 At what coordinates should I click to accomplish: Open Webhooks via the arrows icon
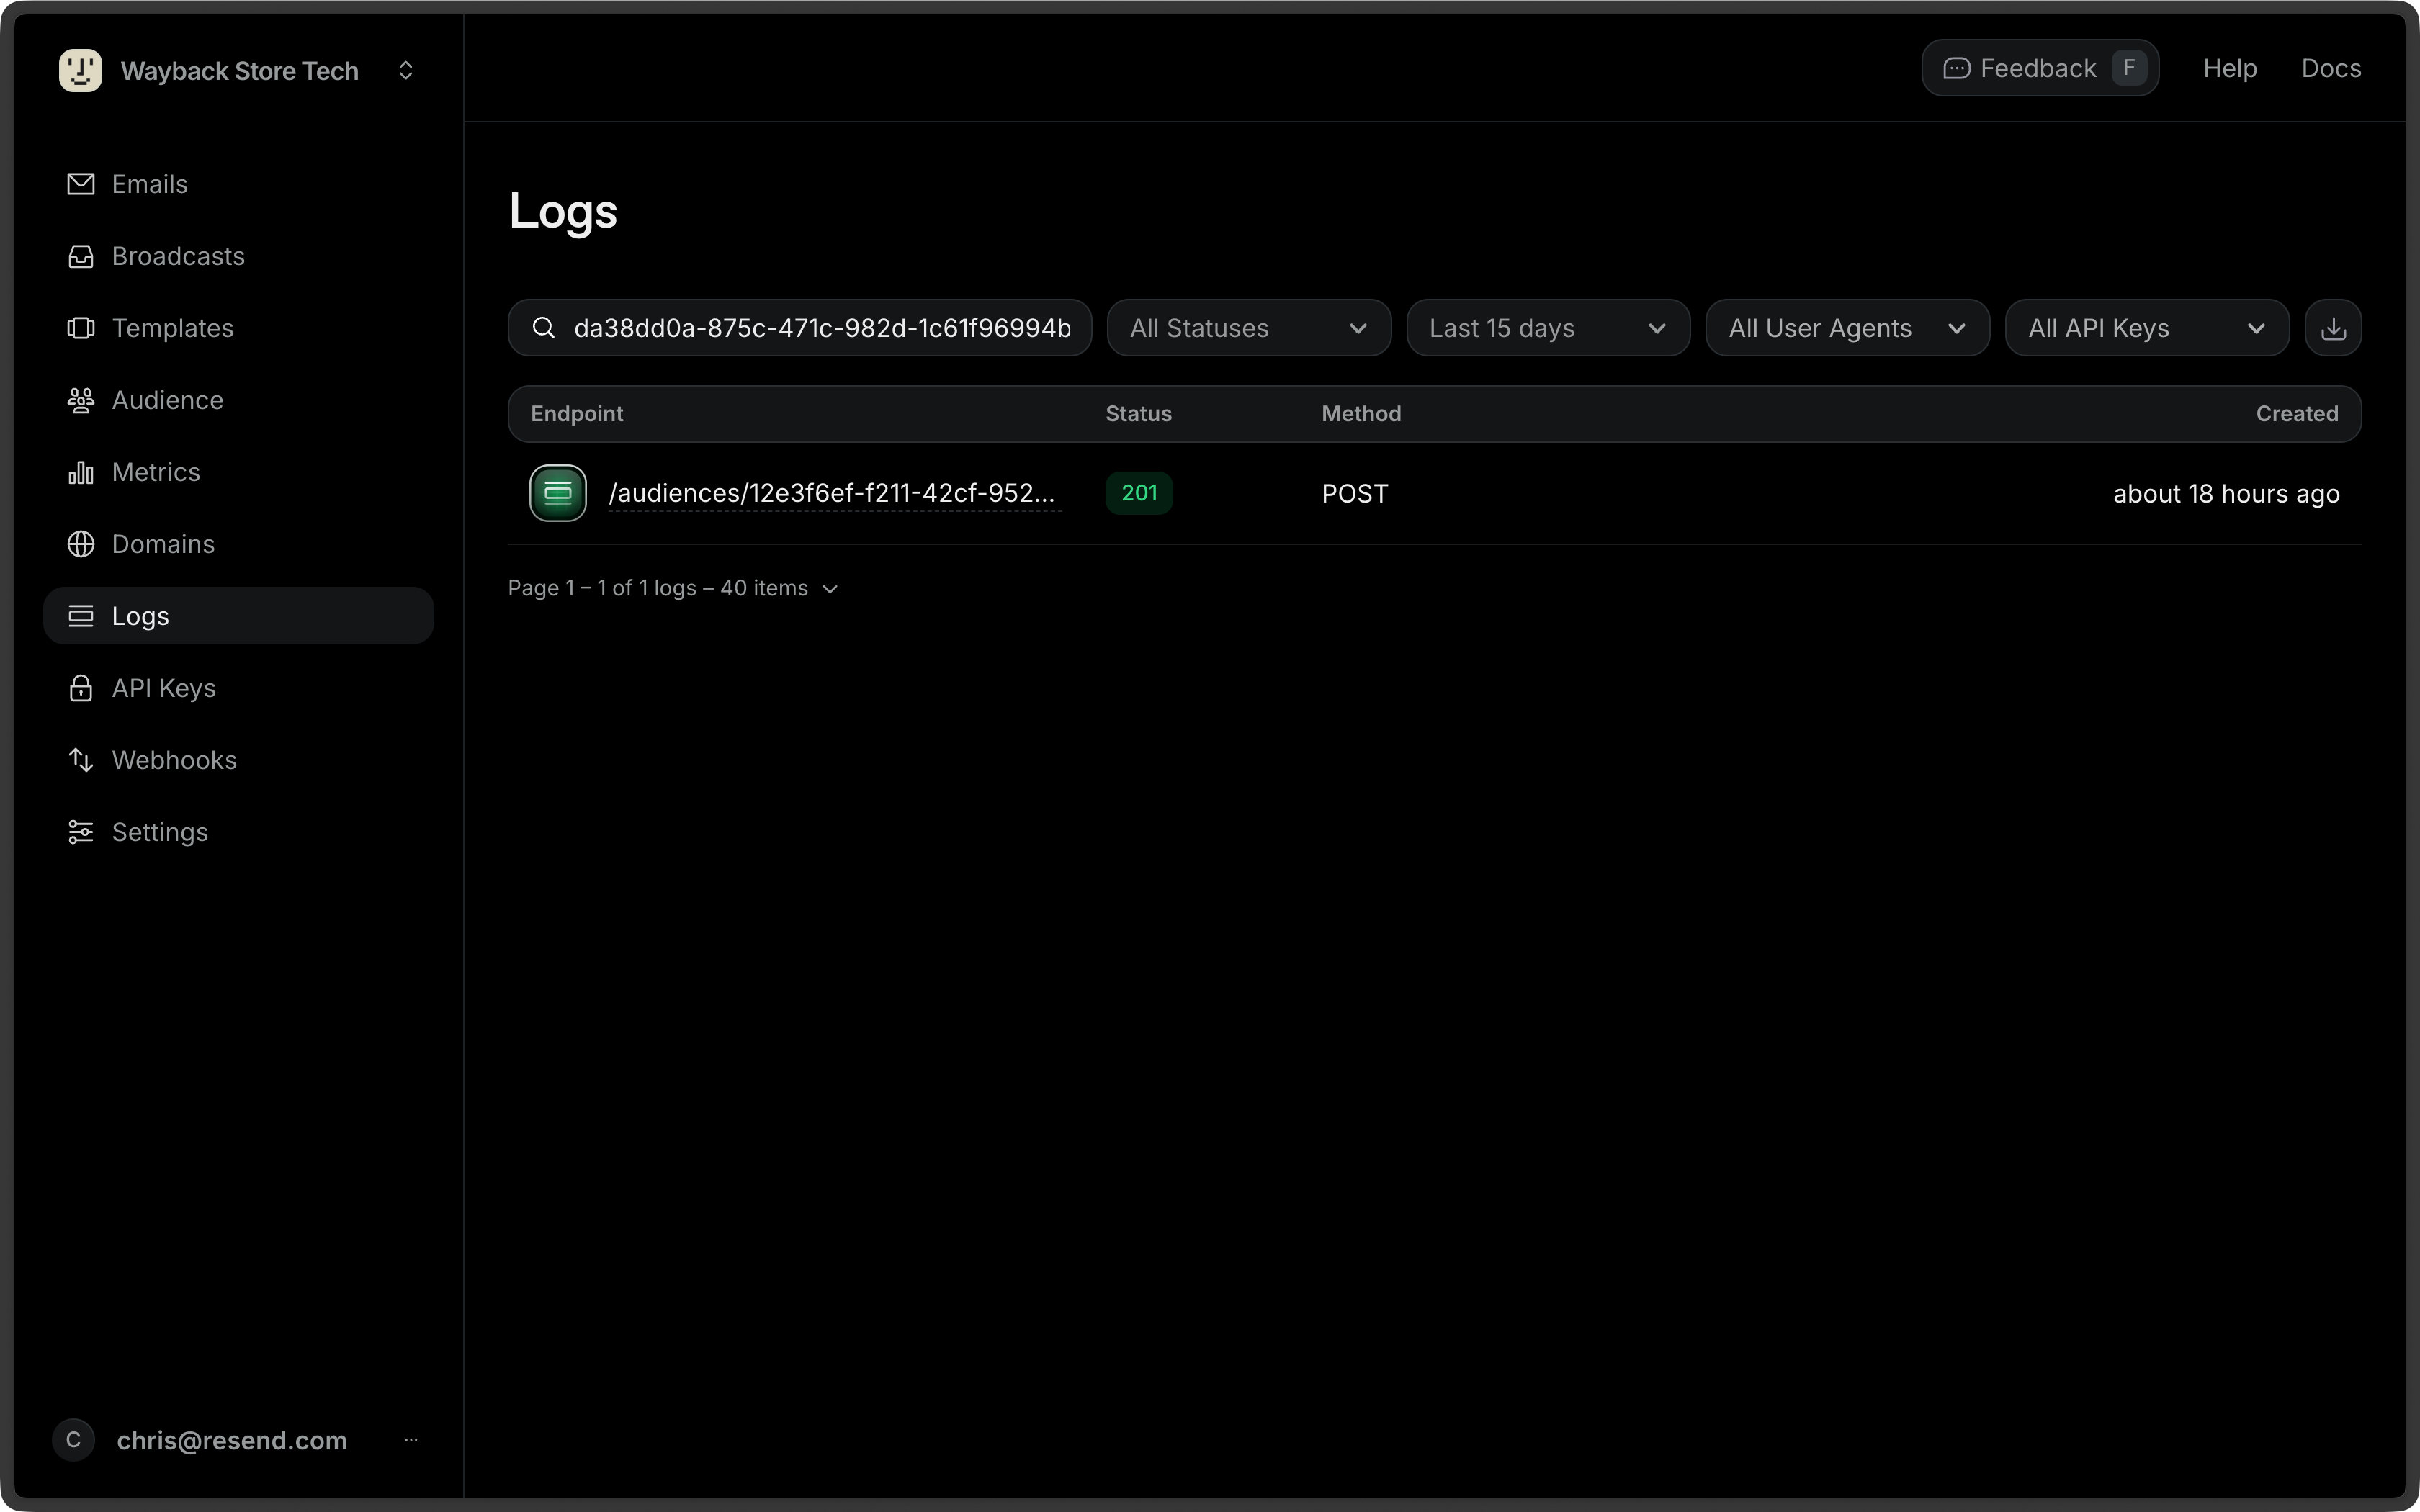click(80, 759)
